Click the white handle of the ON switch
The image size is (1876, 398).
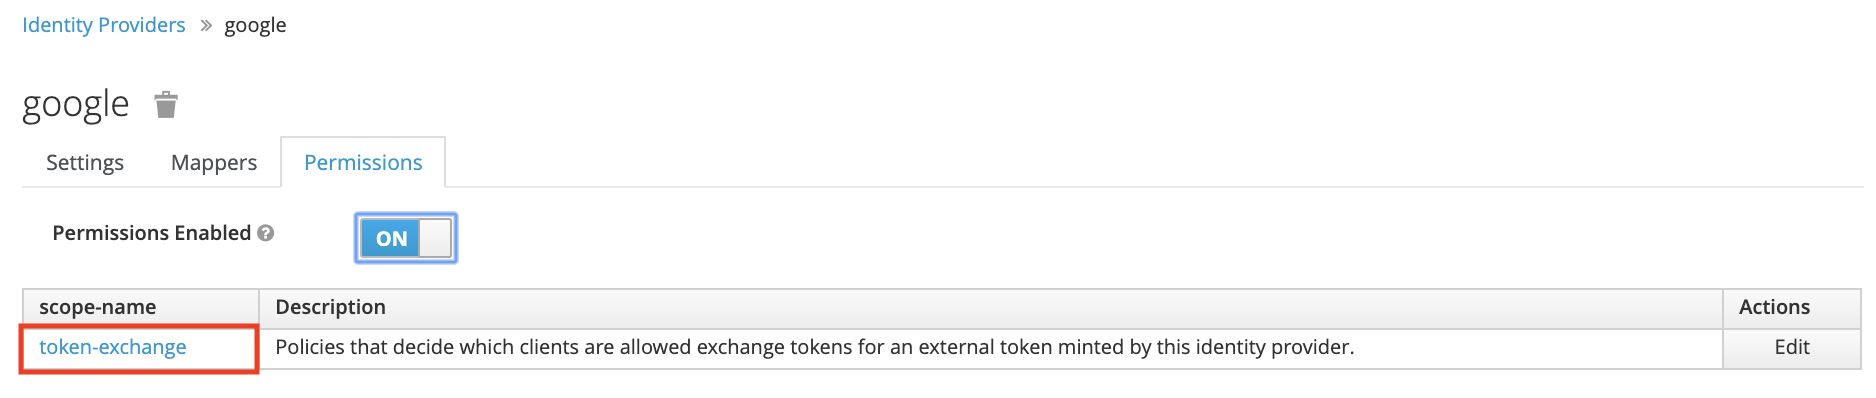[435, 238]
